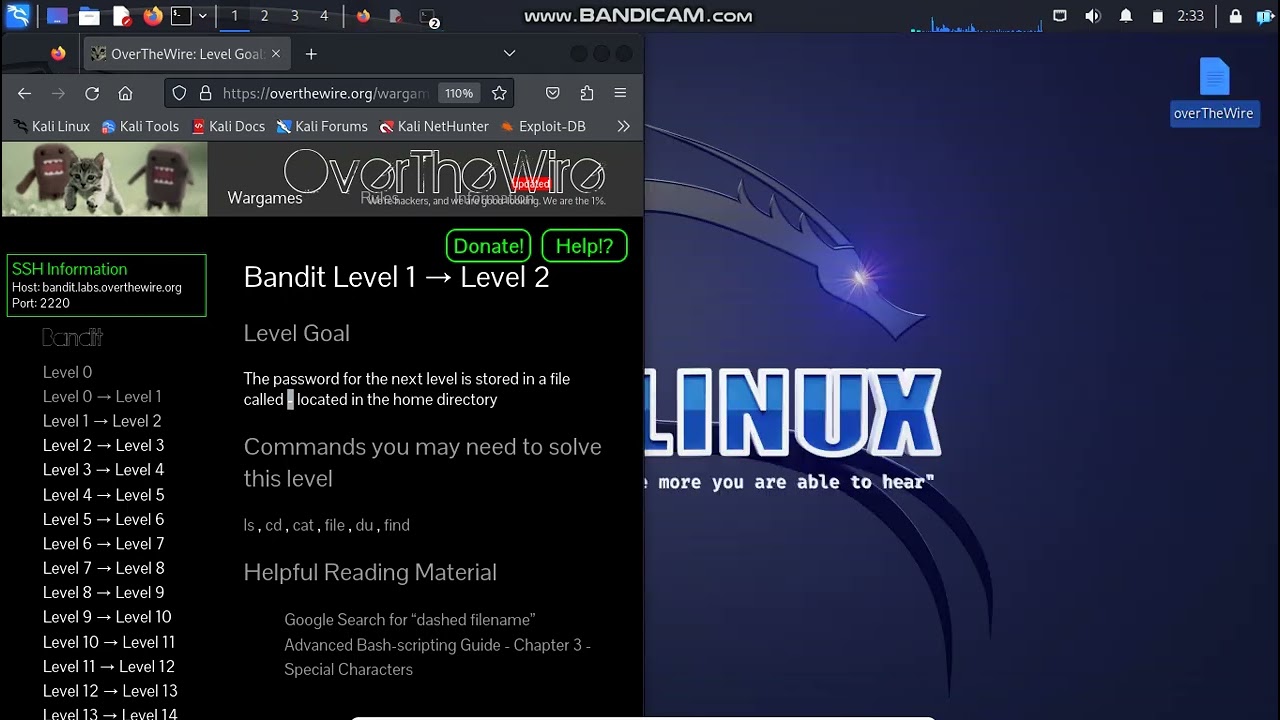Open the overTheWire desktop file
This screenshot has width=1280, height=720.
(1213, 90)
